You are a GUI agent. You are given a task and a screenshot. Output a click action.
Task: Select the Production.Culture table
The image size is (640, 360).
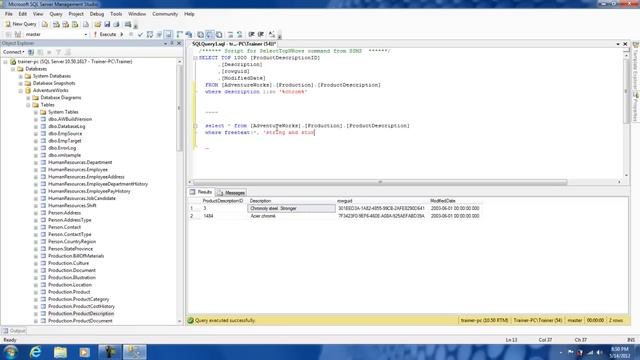click(x=68, y=263)
